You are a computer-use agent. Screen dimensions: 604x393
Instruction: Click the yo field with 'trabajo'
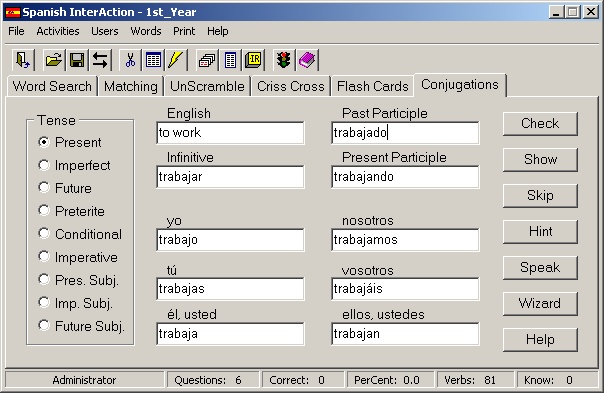[x=230, y=240]
